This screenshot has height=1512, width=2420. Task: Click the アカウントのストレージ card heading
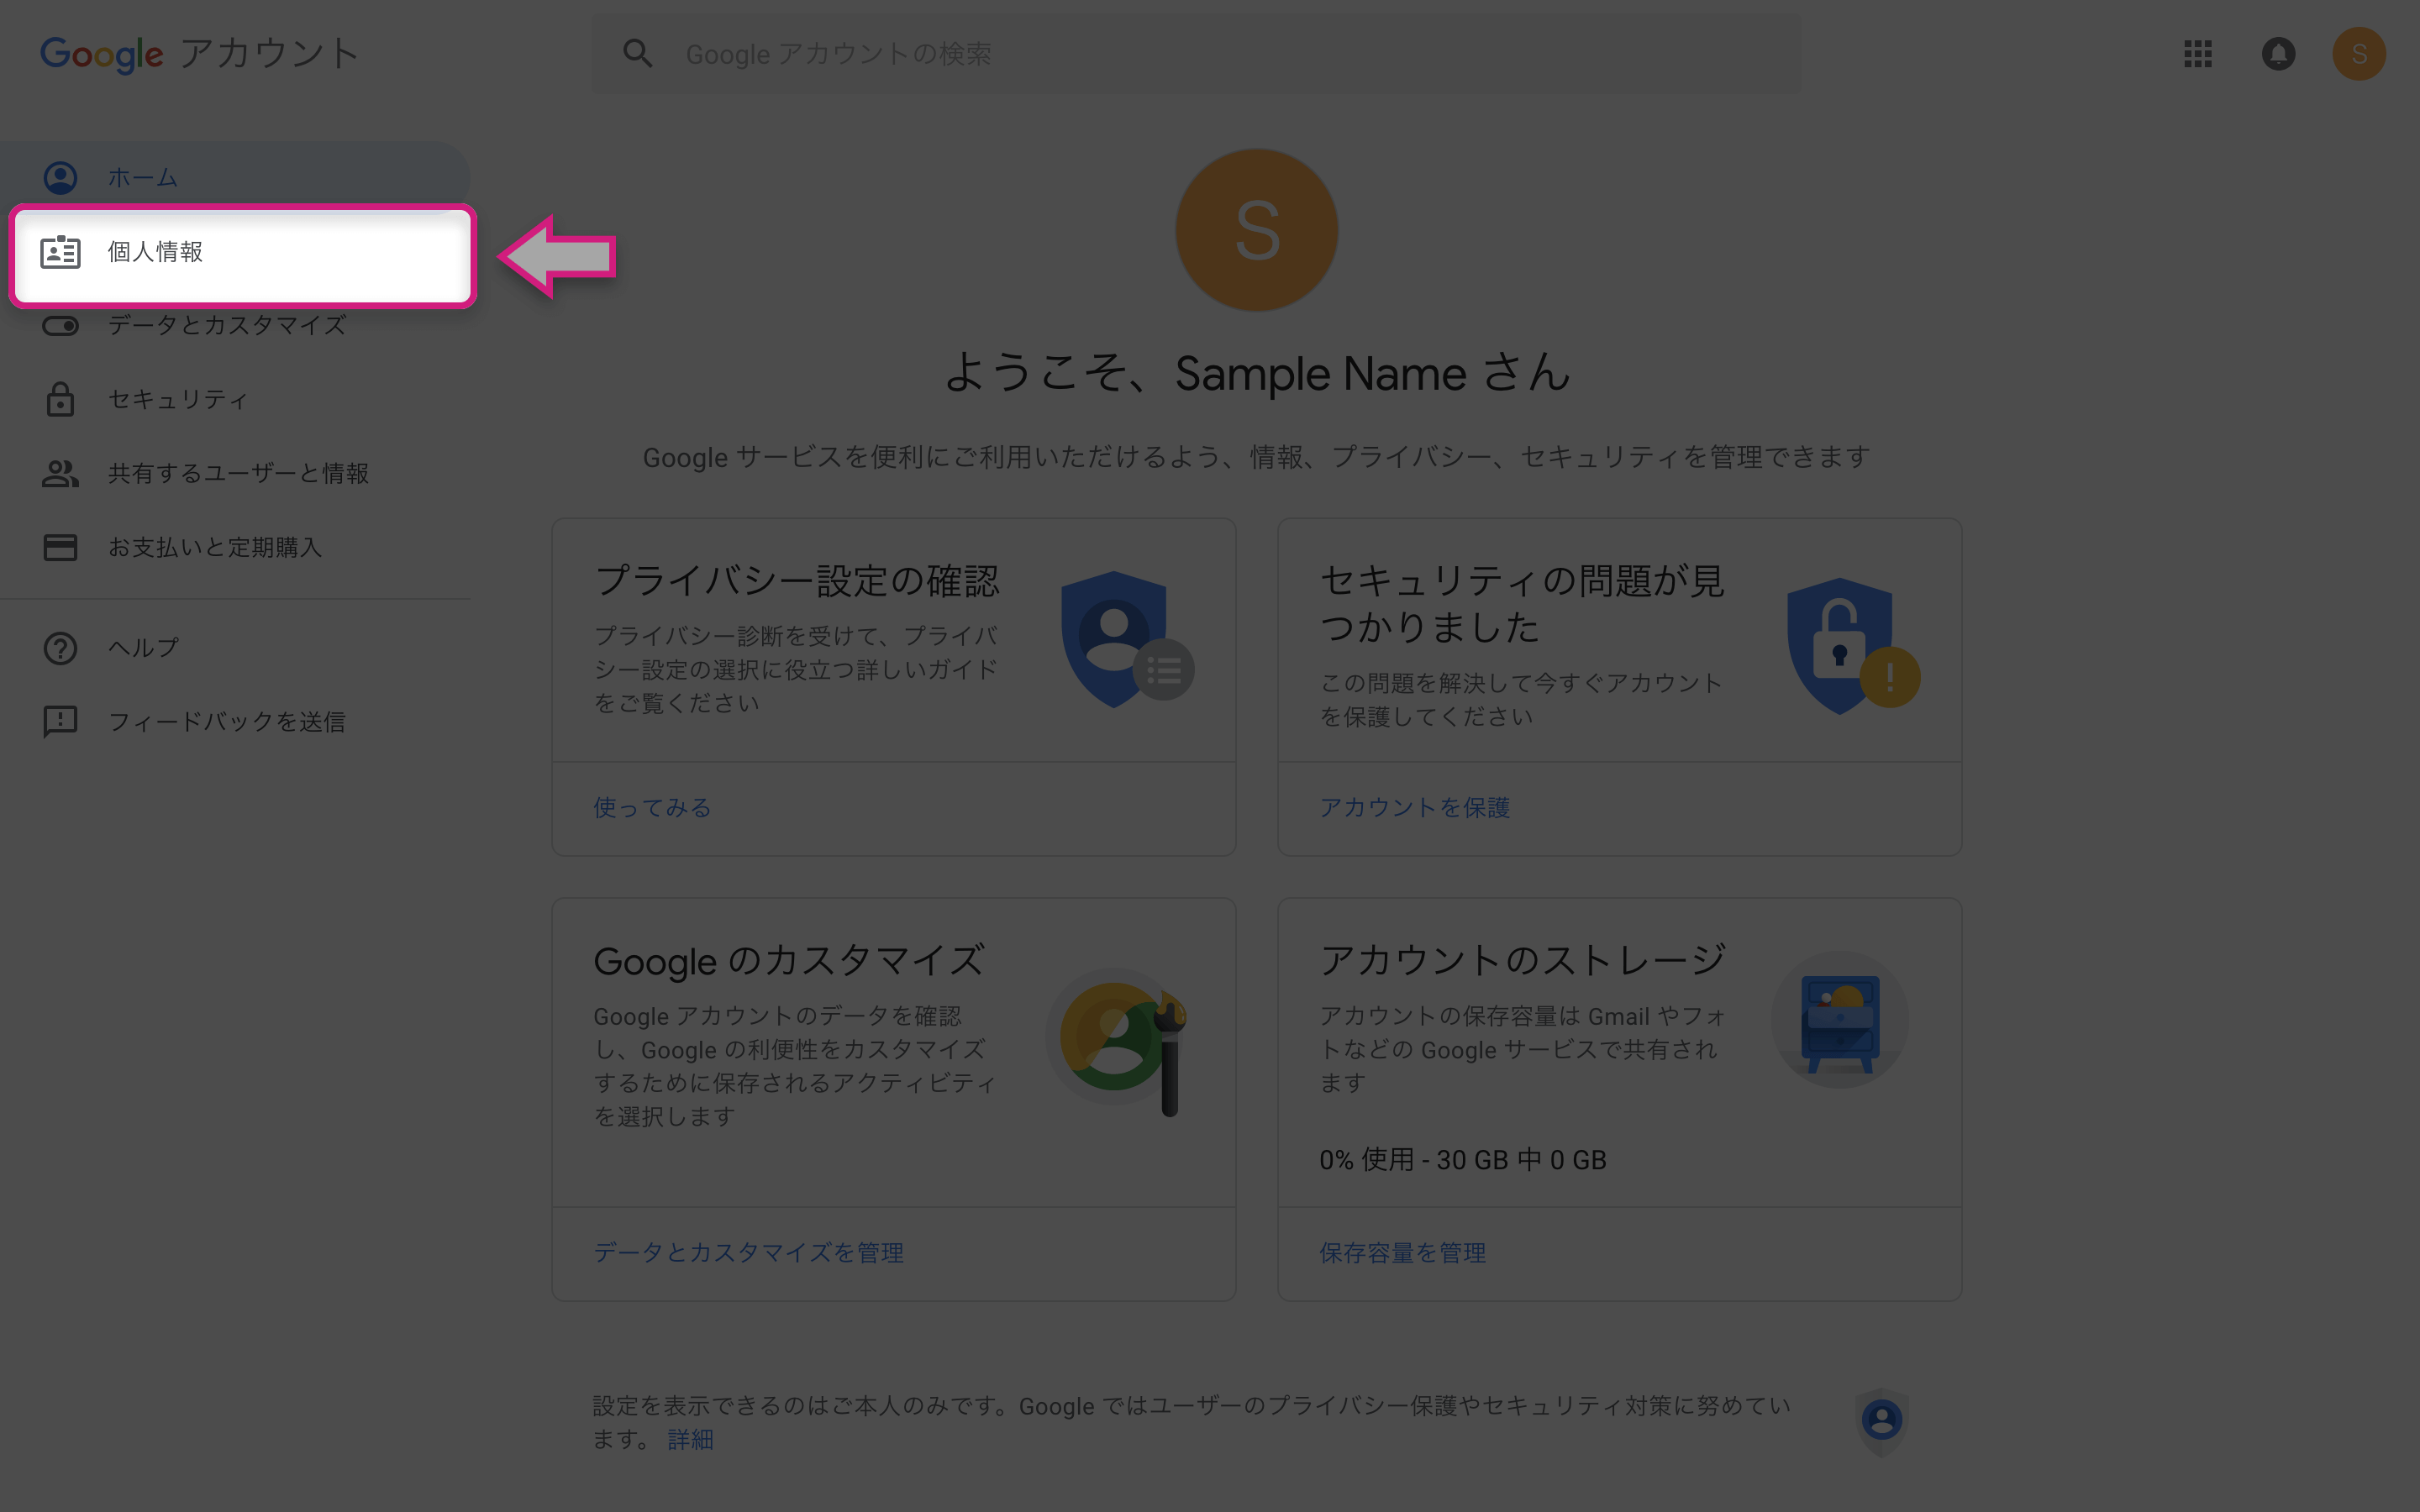1522,960
